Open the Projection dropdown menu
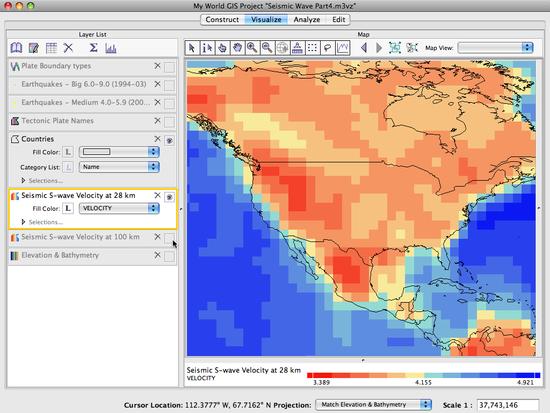Viewport: 550px width, 413px height. pos(374,405)
